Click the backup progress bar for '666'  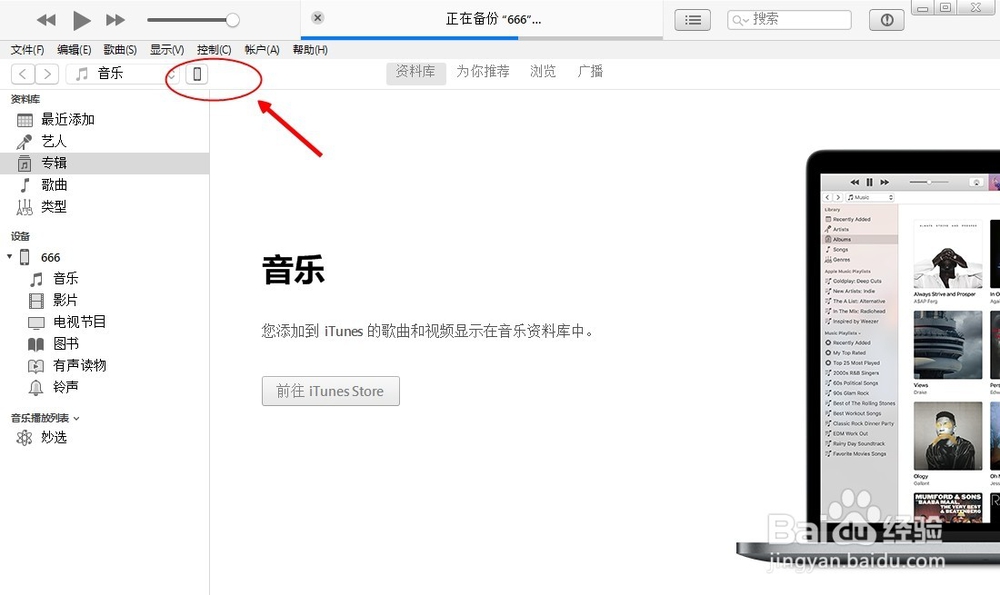482,38
